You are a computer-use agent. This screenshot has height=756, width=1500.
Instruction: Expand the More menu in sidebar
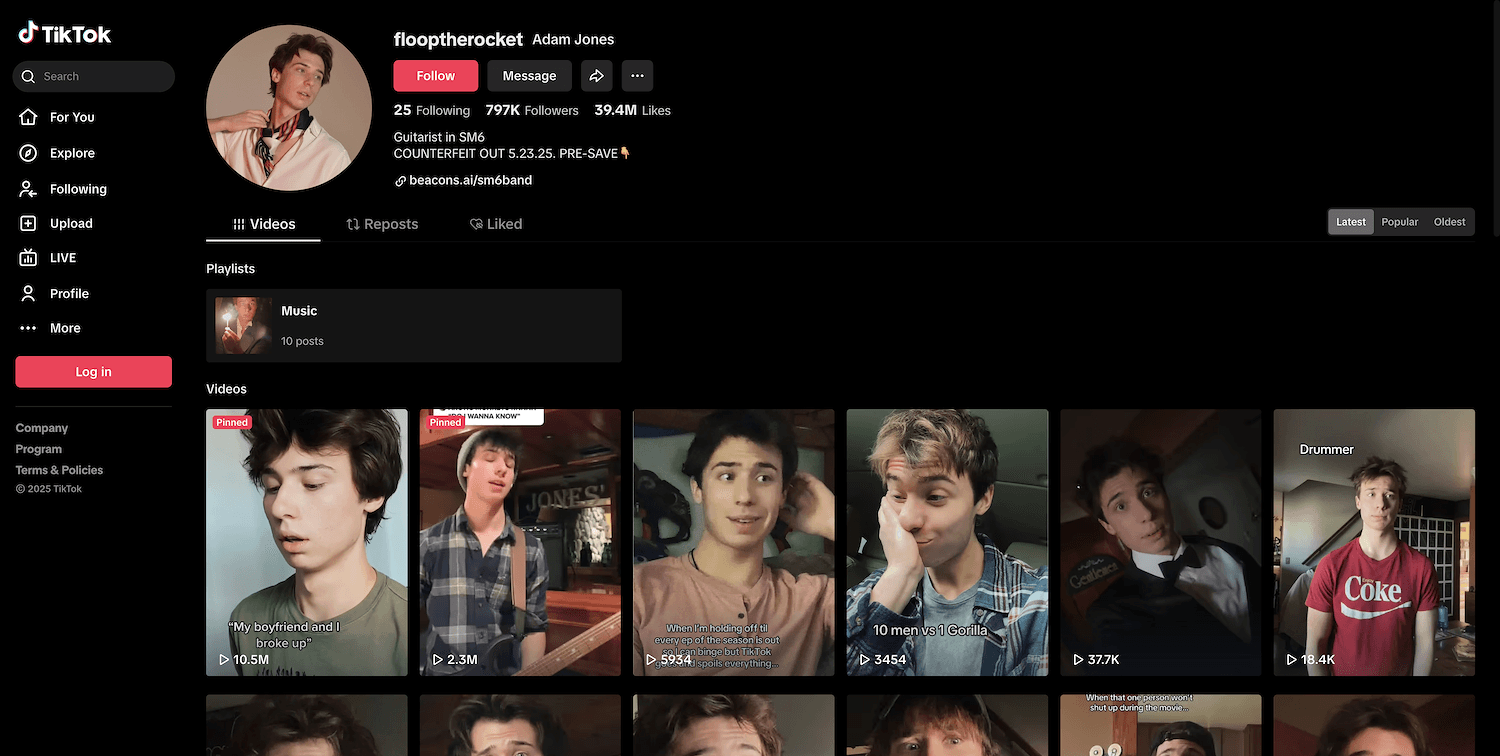pos(65,328)
